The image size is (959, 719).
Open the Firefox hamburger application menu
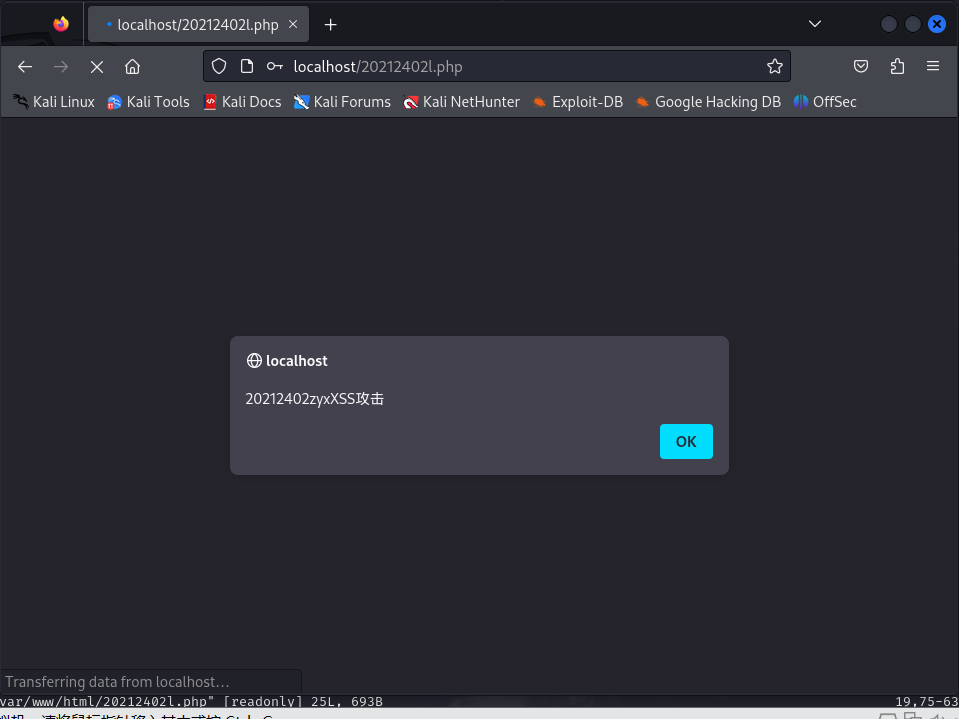tap(933, 66)
